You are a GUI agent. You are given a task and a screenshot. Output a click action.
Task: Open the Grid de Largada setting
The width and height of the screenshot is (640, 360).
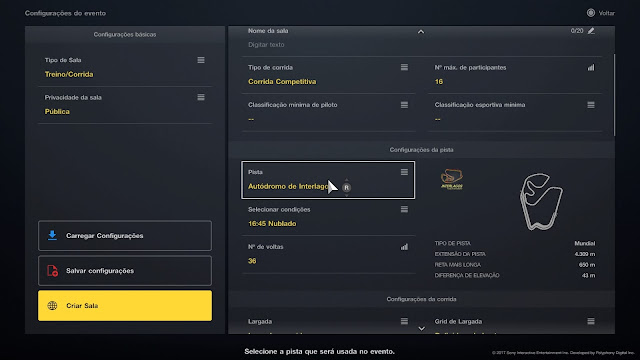515,326
